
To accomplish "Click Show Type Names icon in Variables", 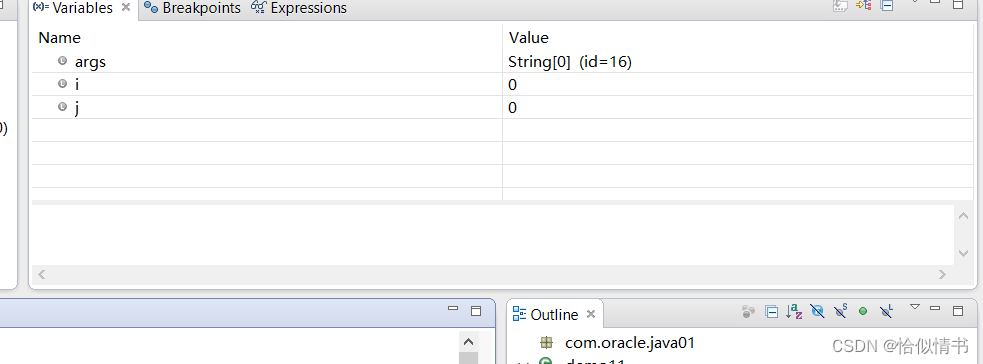I will [840, 6].
